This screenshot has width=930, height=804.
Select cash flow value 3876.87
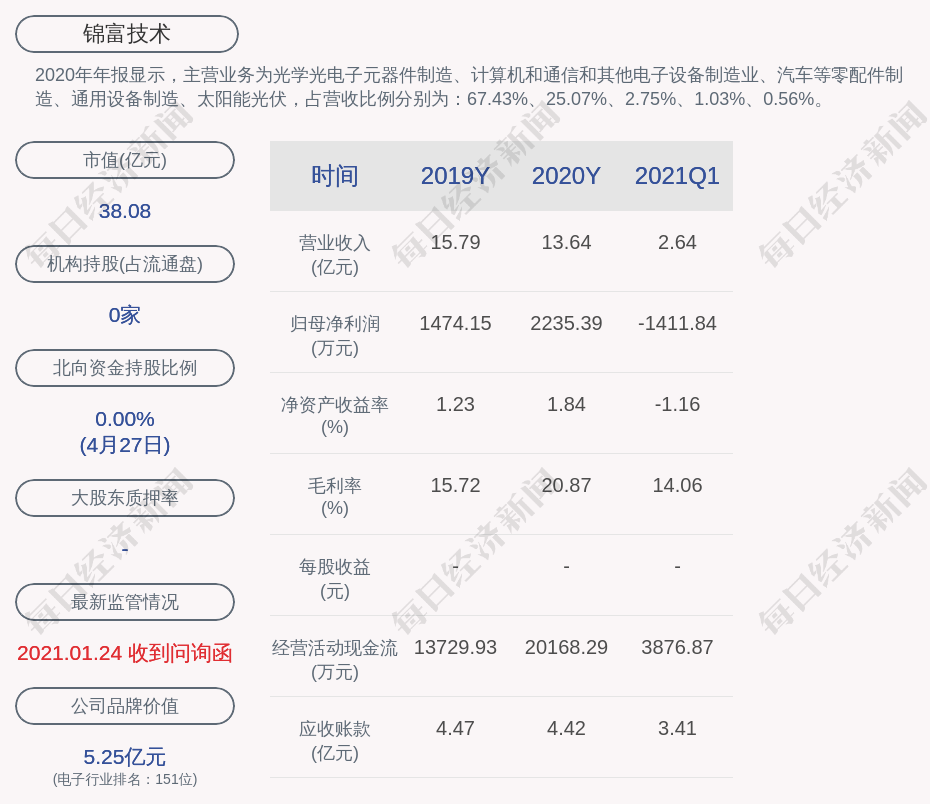tap(677, 647)
